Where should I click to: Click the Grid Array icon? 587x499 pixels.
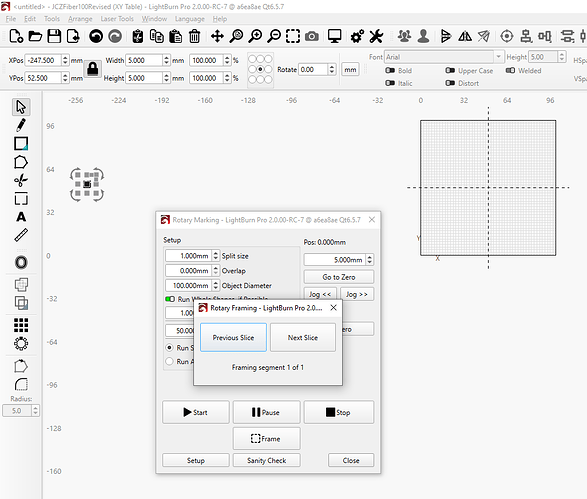(x=21, y=325)
